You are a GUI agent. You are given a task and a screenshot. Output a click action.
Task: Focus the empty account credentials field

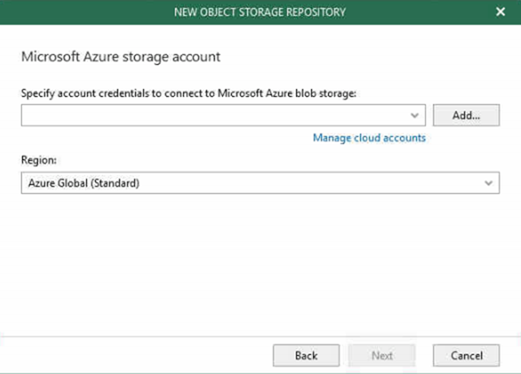click(223, 115)
